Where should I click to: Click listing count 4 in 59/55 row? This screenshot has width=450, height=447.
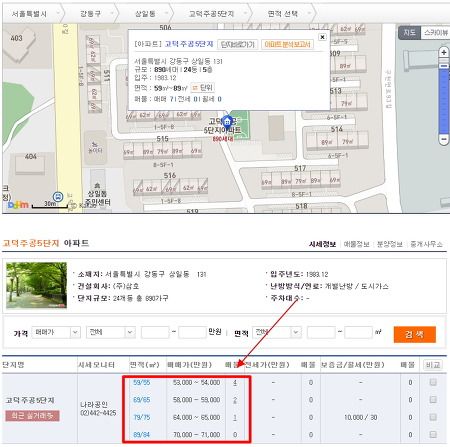pos(235,383)
